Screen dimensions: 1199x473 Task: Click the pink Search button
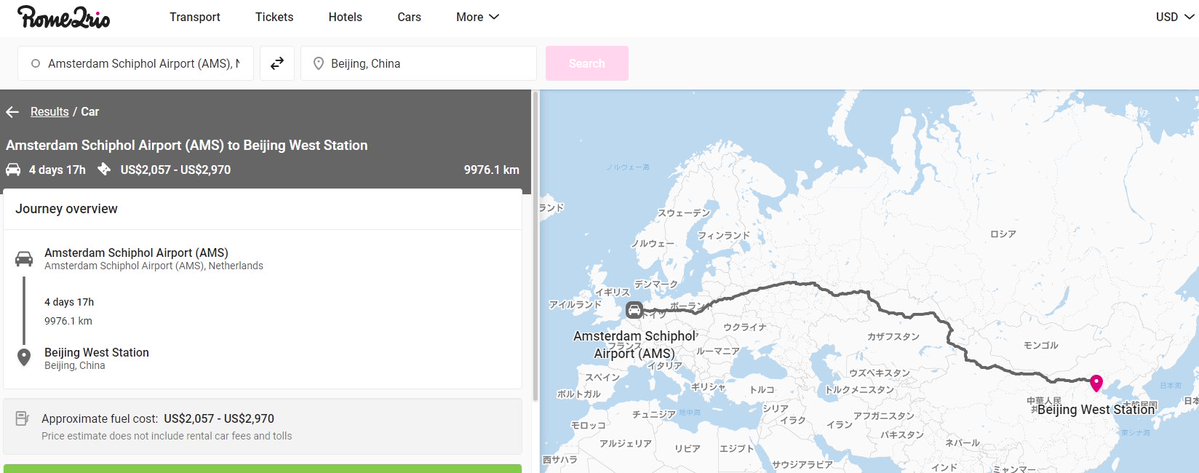coord(587,63)
